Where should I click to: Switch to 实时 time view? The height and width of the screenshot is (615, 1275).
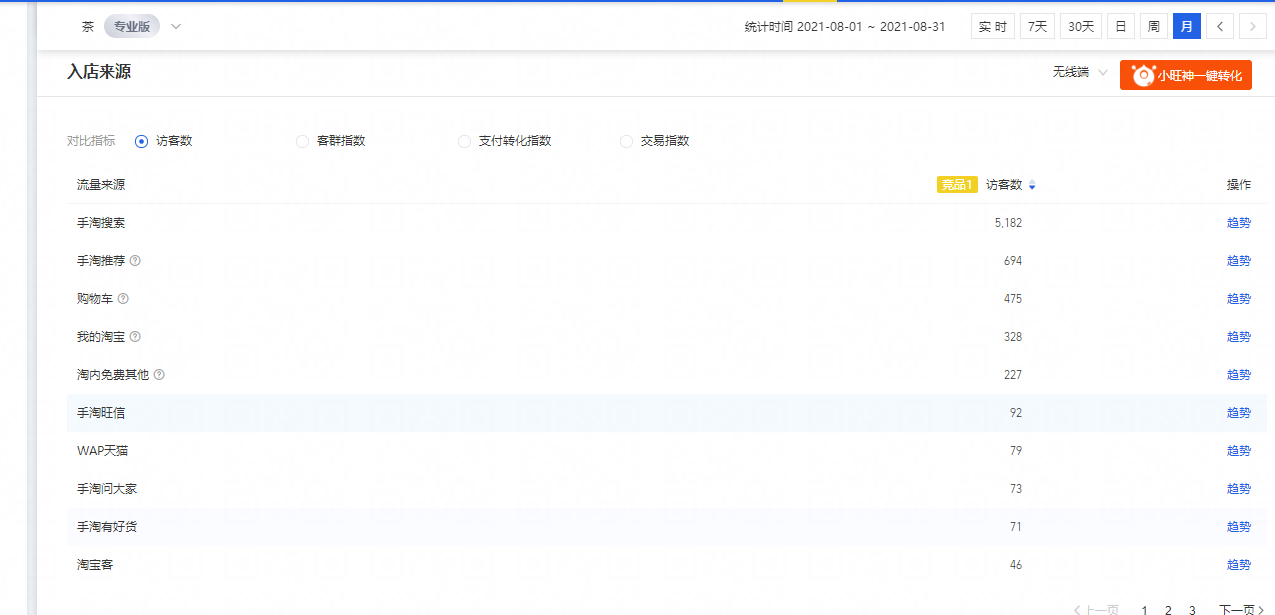pyautogui.click(x=992, y=27)
